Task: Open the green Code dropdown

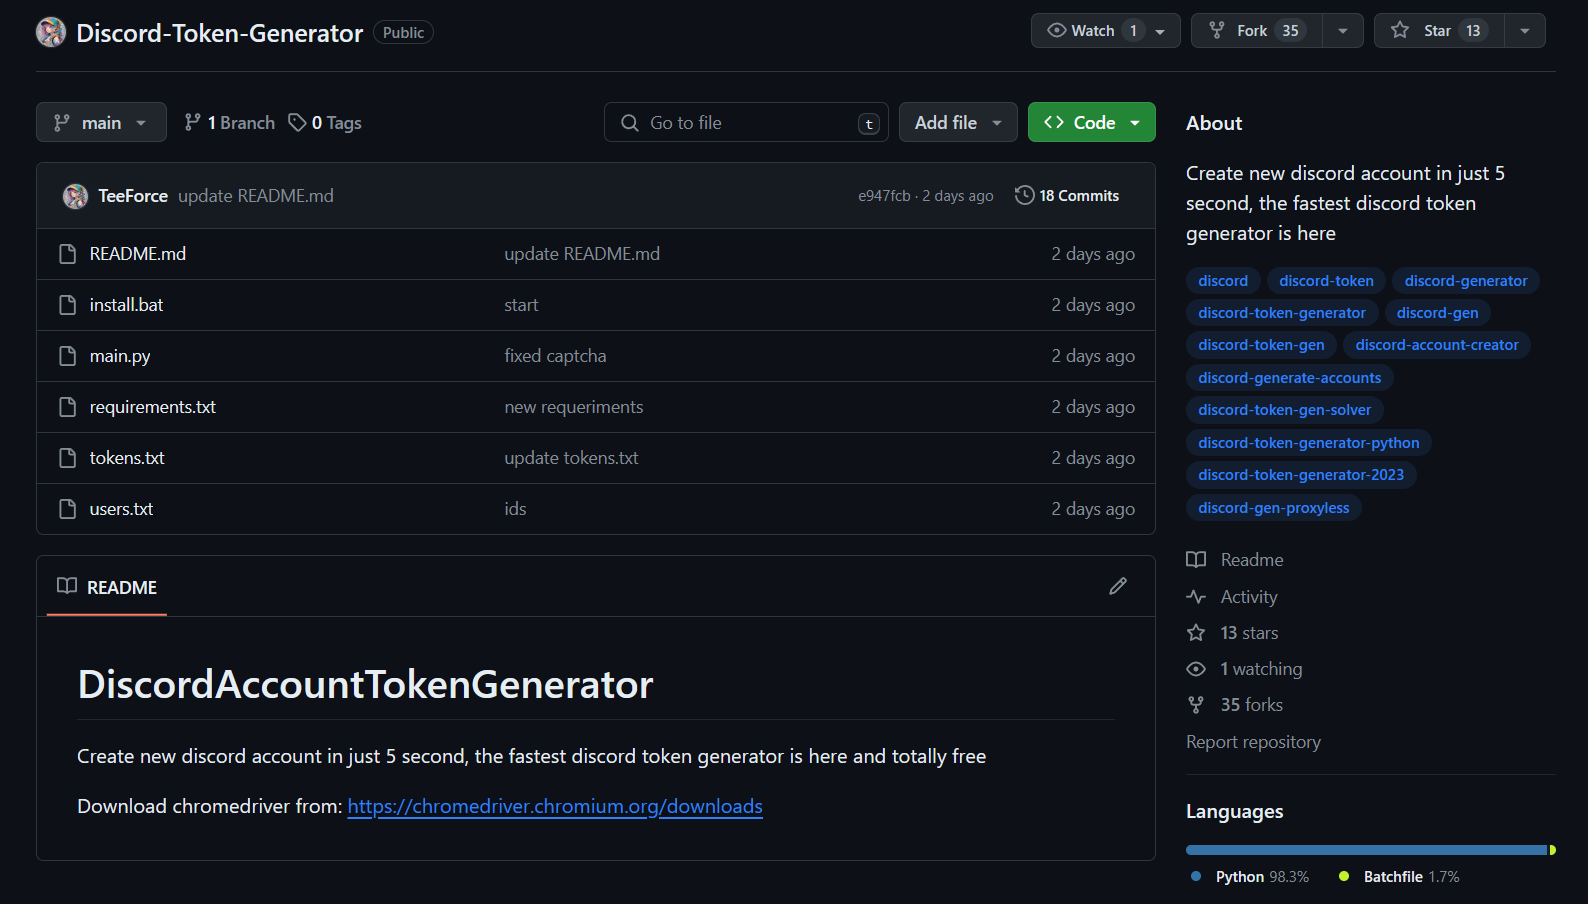Action: (x=1092, y=122)
